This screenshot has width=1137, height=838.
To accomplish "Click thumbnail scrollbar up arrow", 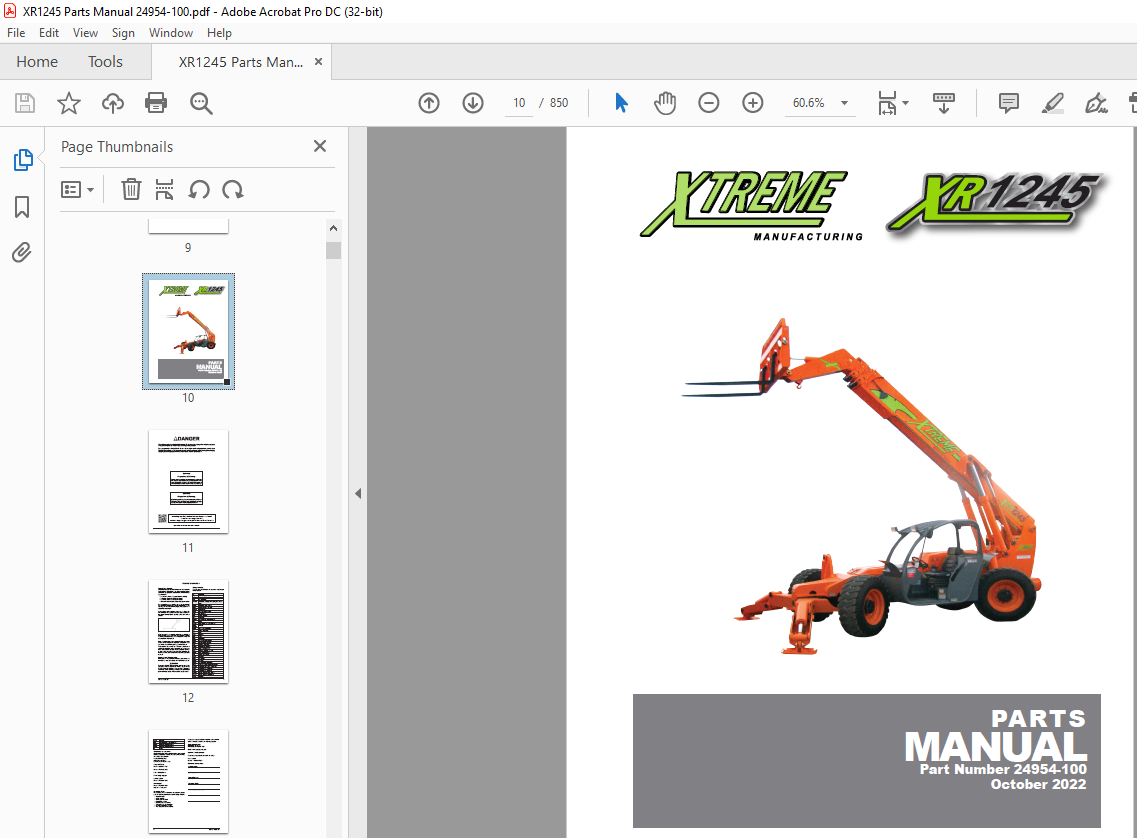I will pos(334,228).
